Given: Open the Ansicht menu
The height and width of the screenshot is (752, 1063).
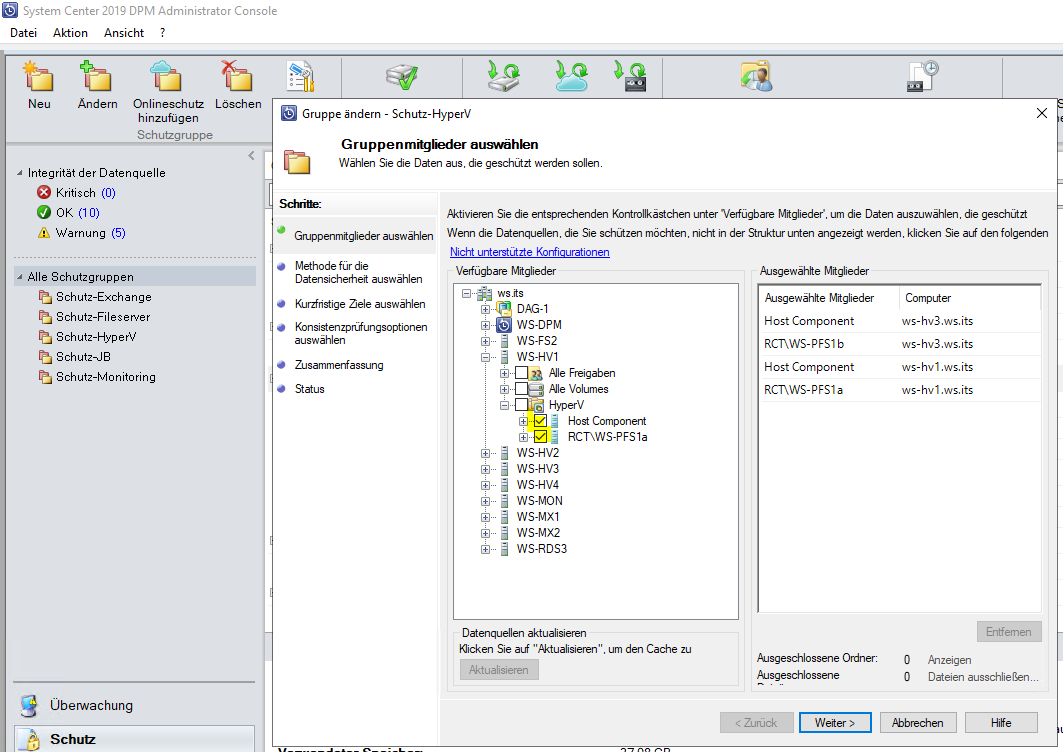Looking at the screenshot, I should click(x=123, y=33).
